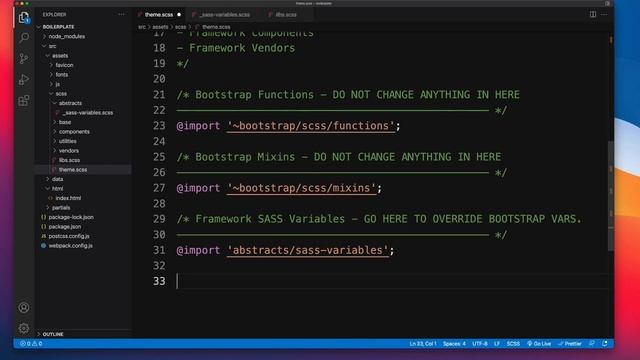Switch to _sass-variables.scss tab
The image size is (640, 360).
(x=224, y=15)
